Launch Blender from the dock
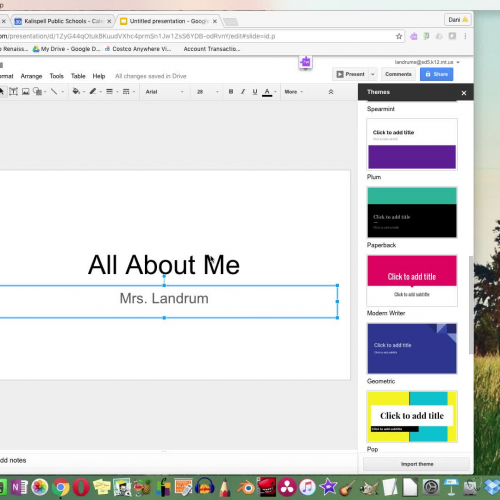This screenshot has width=500, height=500. point(247,488)
